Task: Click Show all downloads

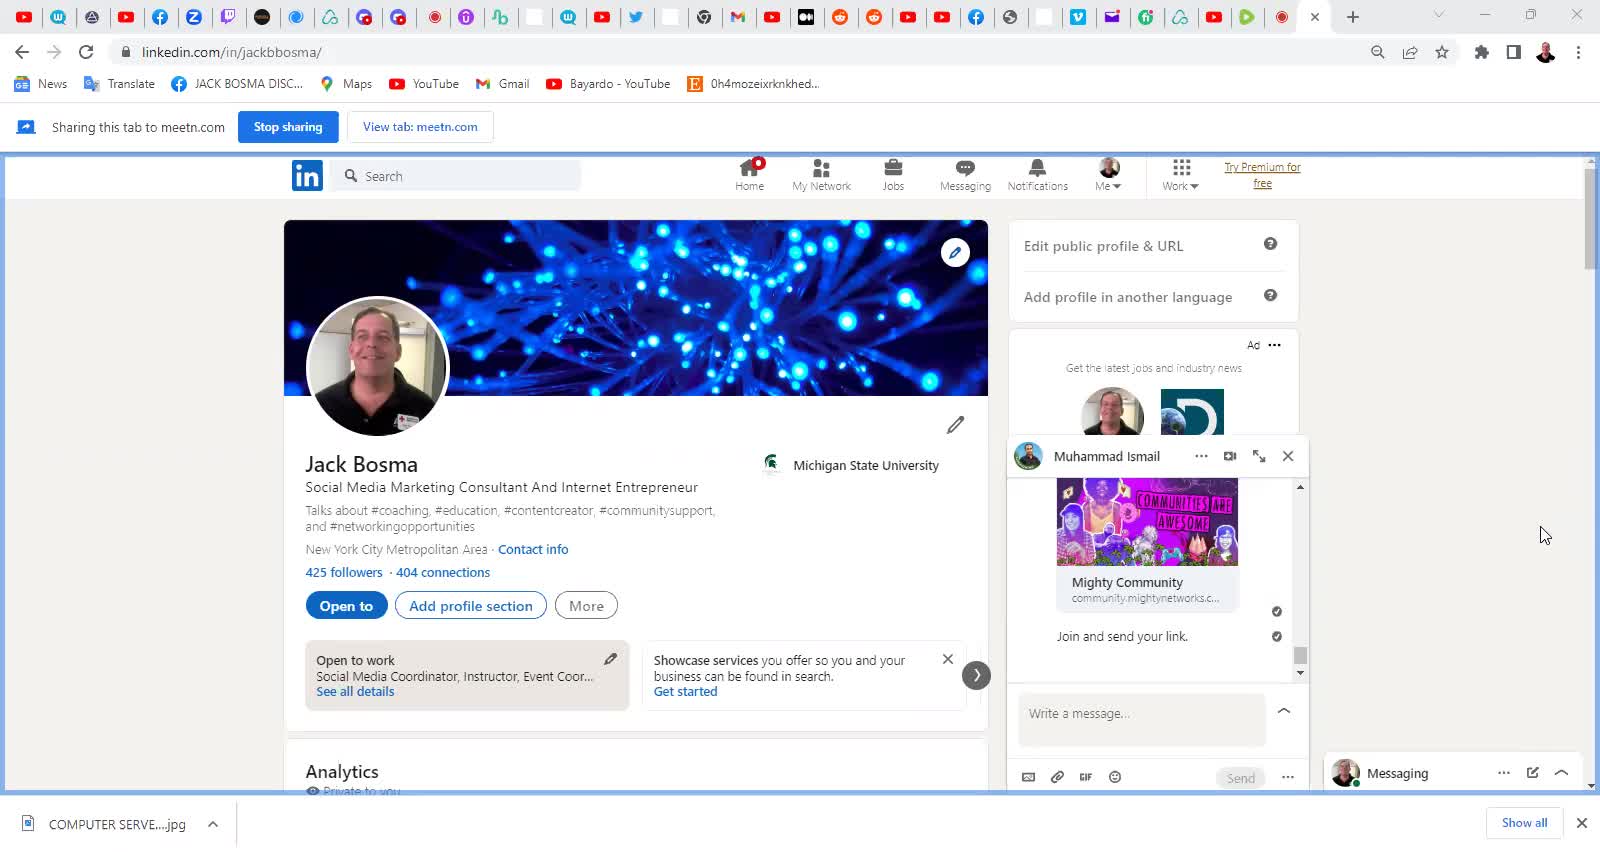Action: (x=1524, y=823)
